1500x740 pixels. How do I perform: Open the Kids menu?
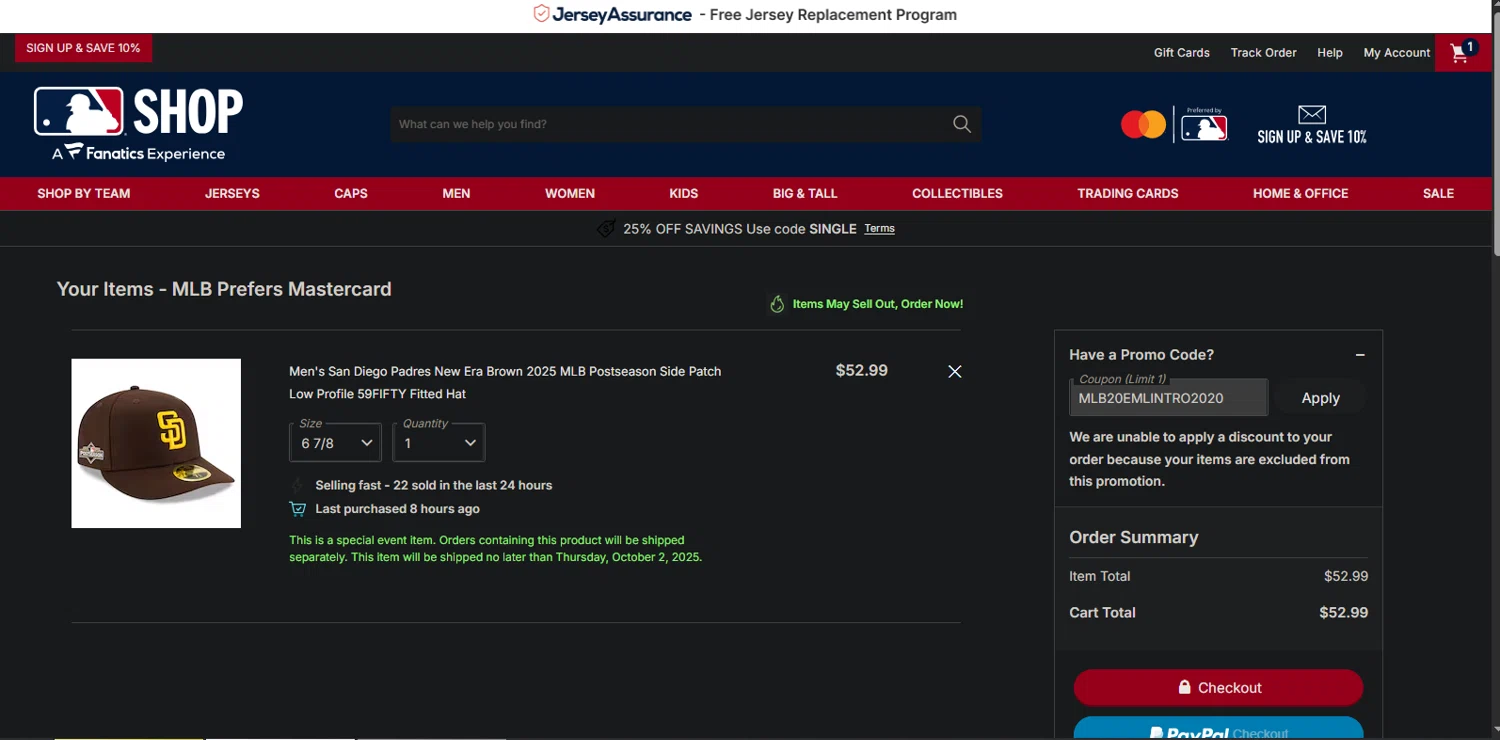(684, 194)
